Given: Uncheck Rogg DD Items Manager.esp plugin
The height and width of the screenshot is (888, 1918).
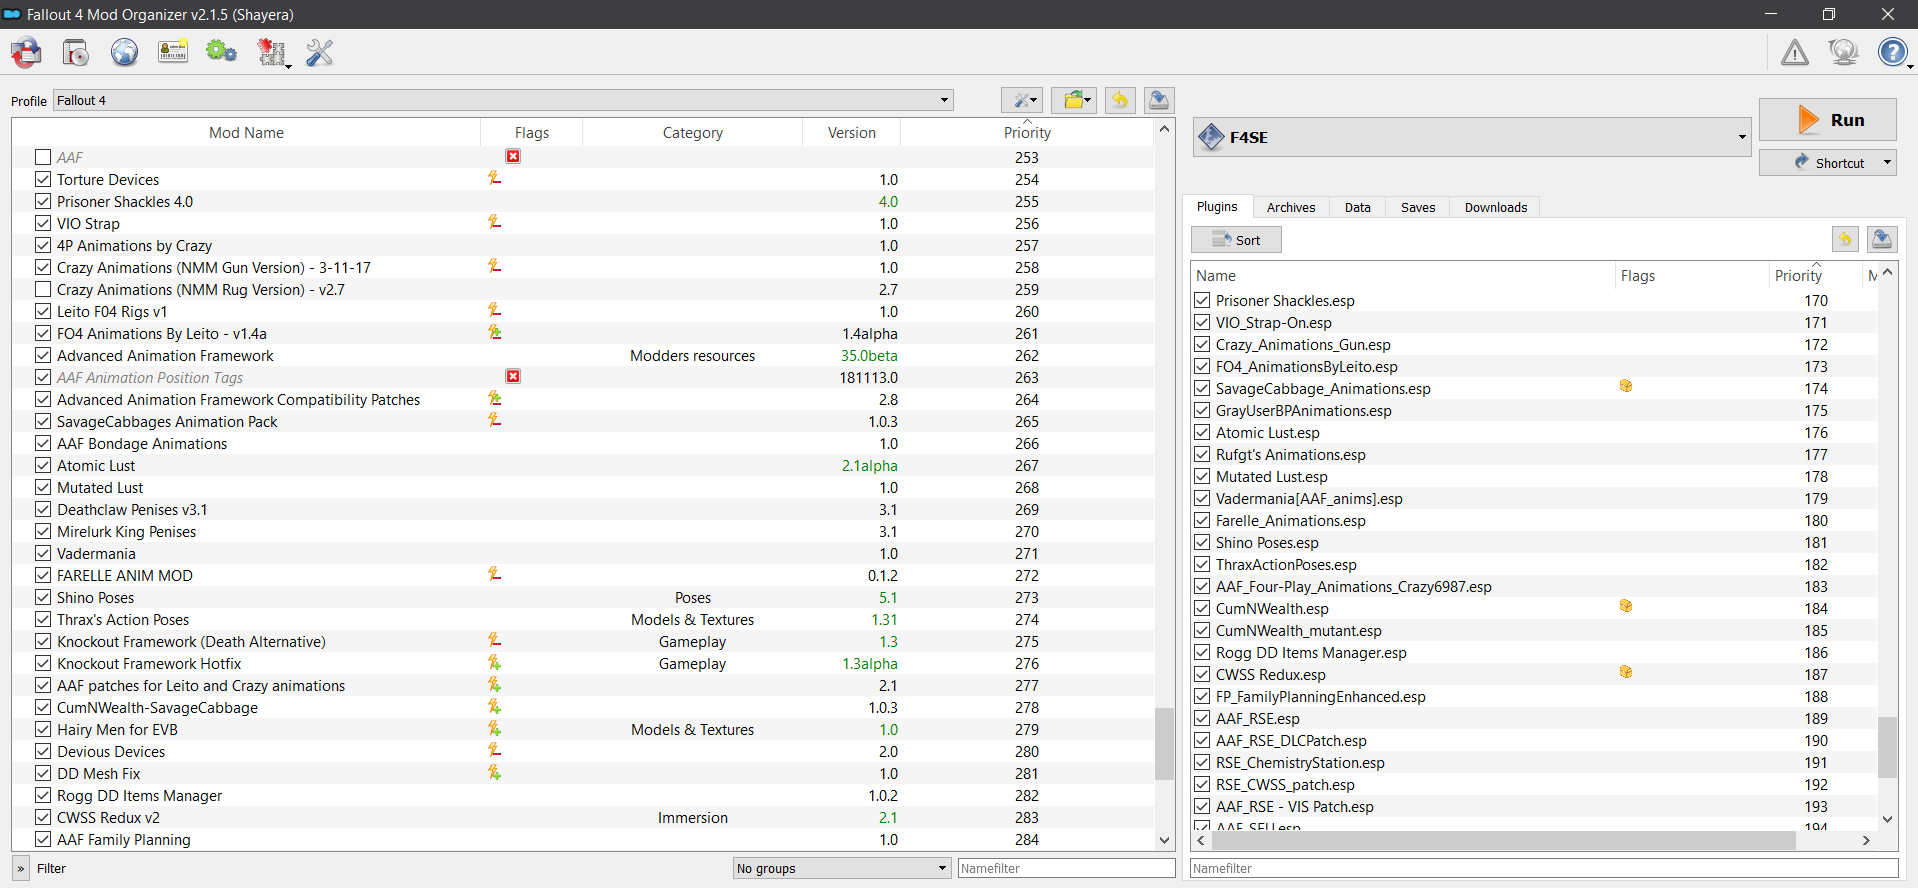Looking at the screenshot, I should click(1202, 652).
